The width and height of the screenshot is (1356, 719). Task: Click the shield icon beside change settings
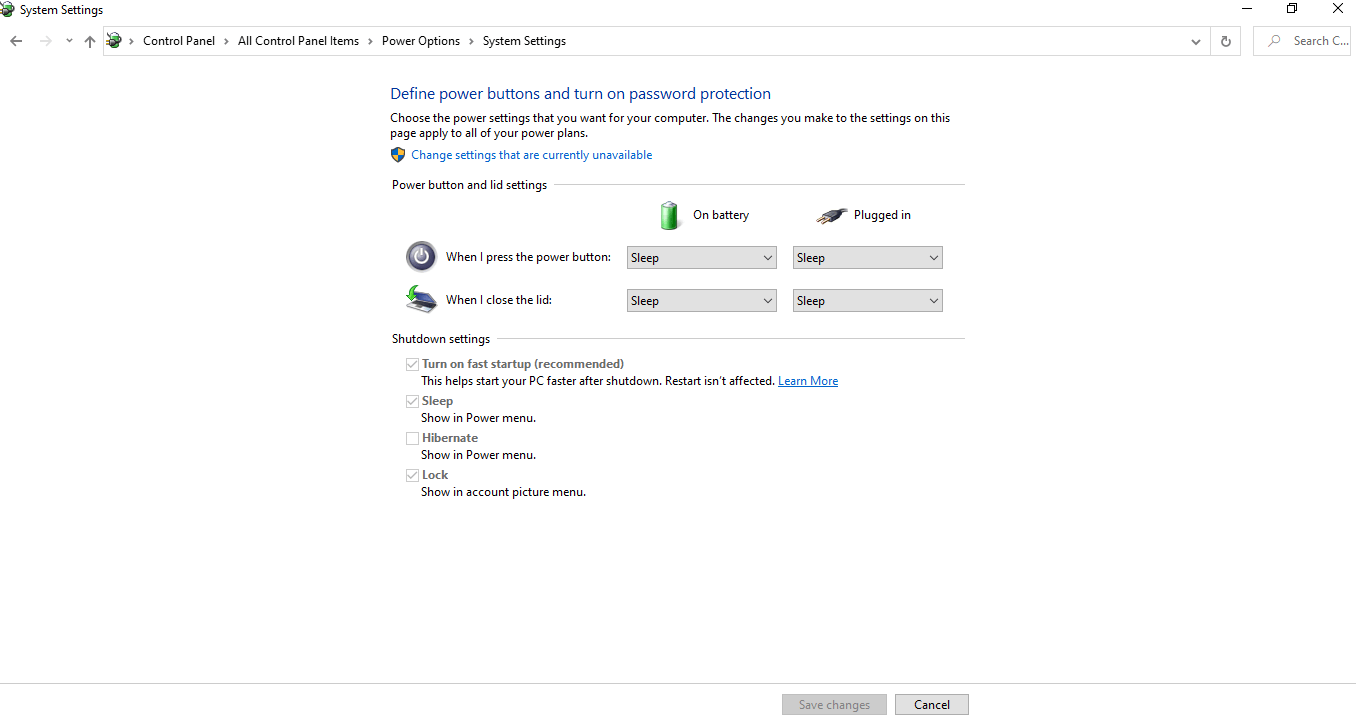[x=398, y=155]
